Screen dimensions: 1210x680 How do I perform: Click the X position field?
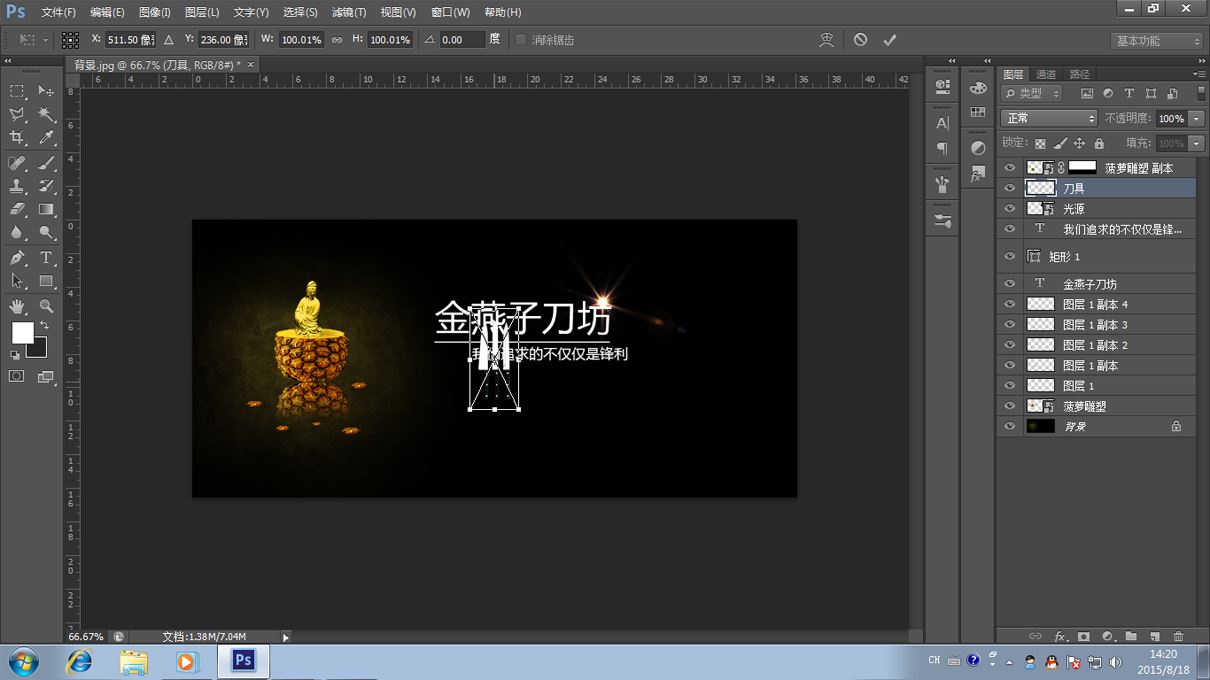[131, 40]
